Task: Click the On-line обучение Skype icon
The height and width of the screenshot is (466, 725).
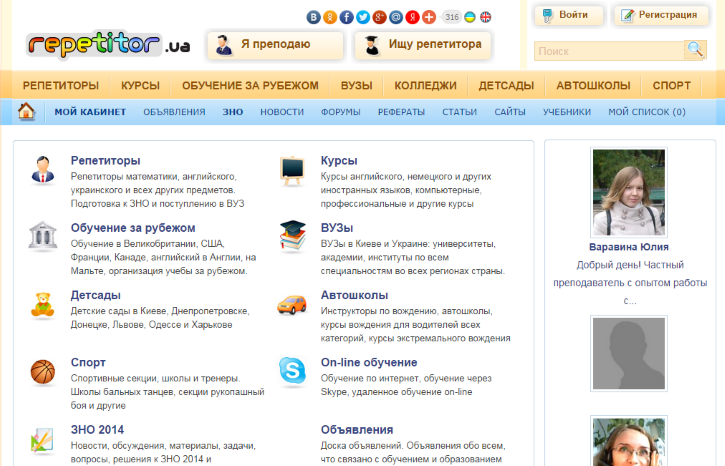Action: 293,370
